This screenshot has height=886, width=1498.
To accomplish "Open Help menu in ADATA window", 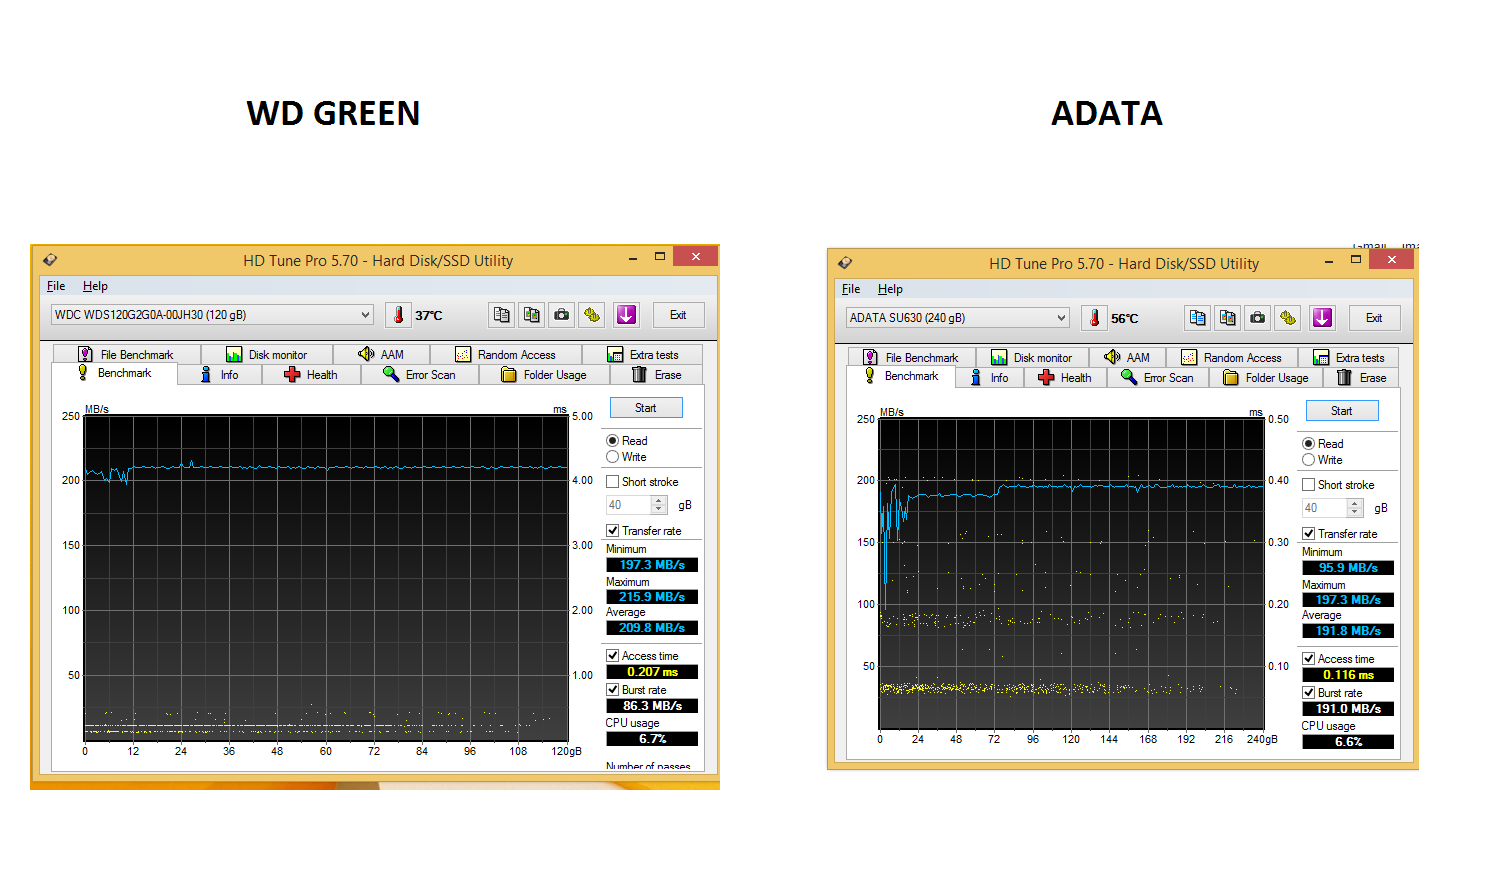I will point(890,289).
